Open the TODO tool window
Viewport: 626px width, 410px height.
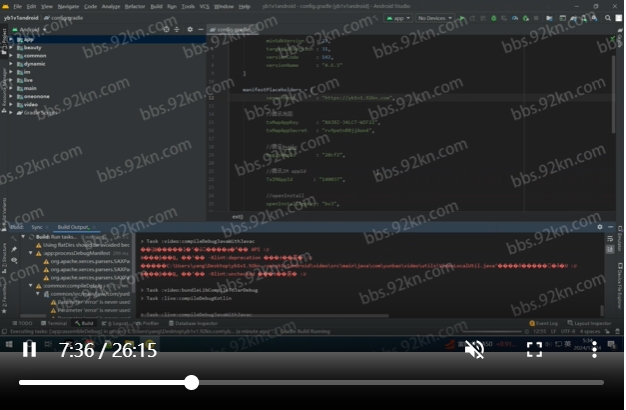tap(24, 323)
